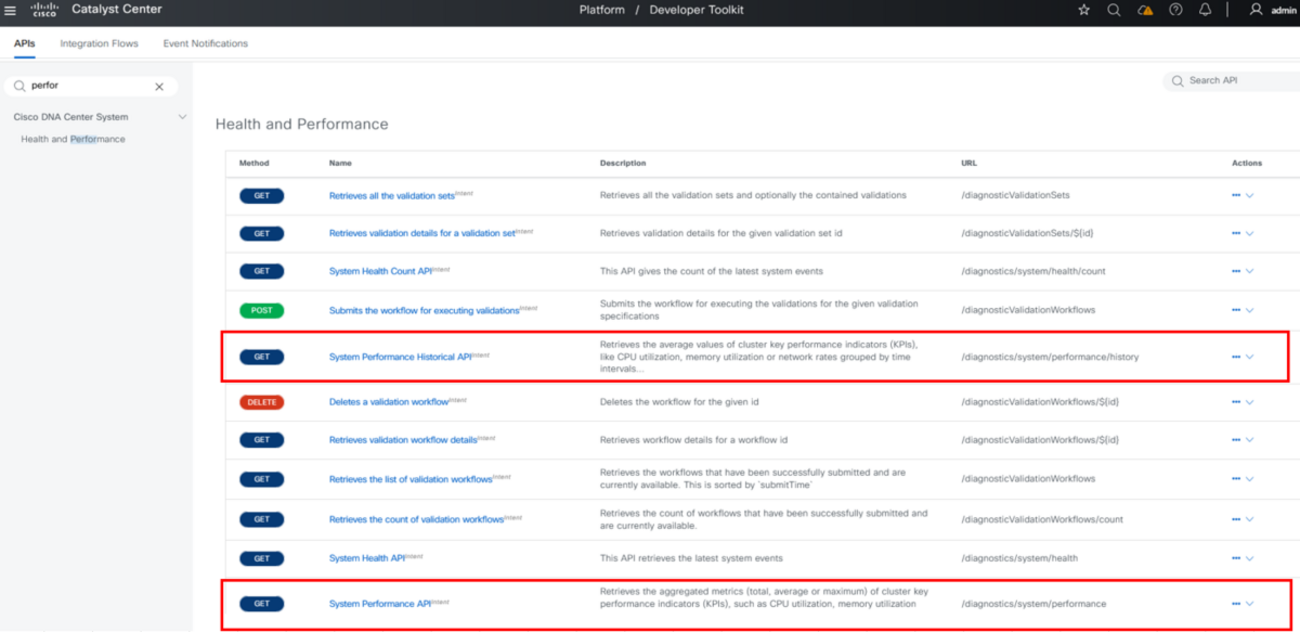Expand the Retrieves validation workflow details row
Image resolution: width=1300 pixels, height=632 pixels.
(1250, 440)
